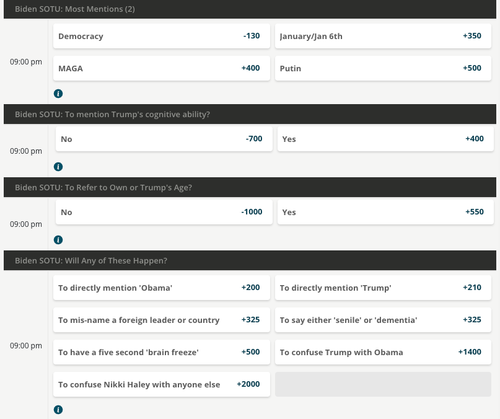Screen dimensions: 500x419
Task: Pick January/Jan 6th at +350
Action: point(383,36)
